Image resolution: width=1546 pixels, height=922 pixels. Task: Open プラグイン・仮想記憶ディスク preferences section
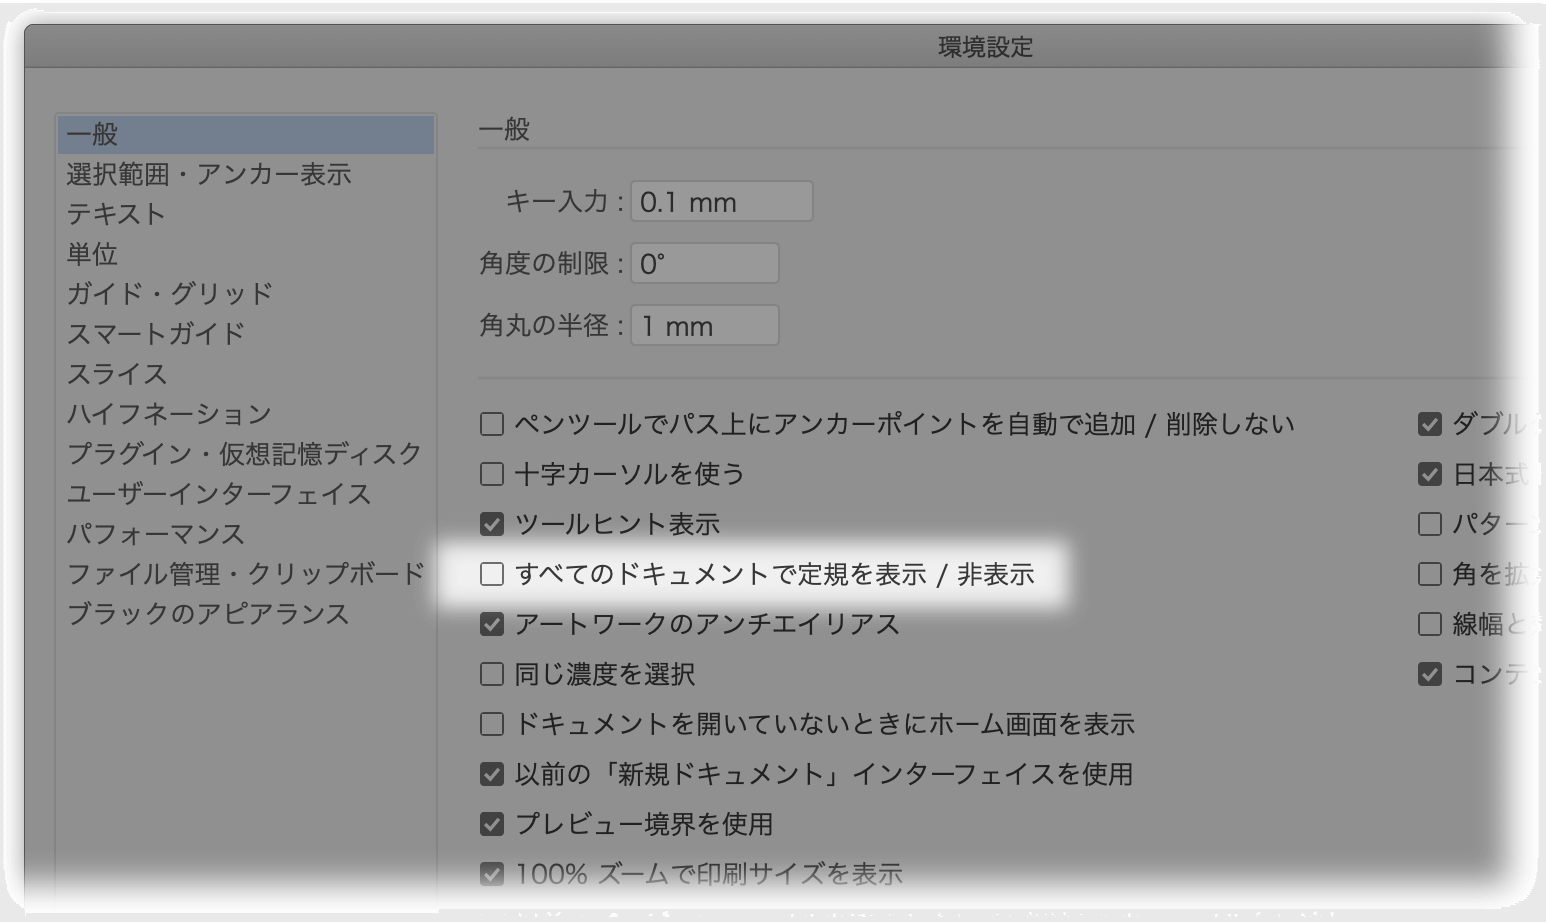click(245, 454)
